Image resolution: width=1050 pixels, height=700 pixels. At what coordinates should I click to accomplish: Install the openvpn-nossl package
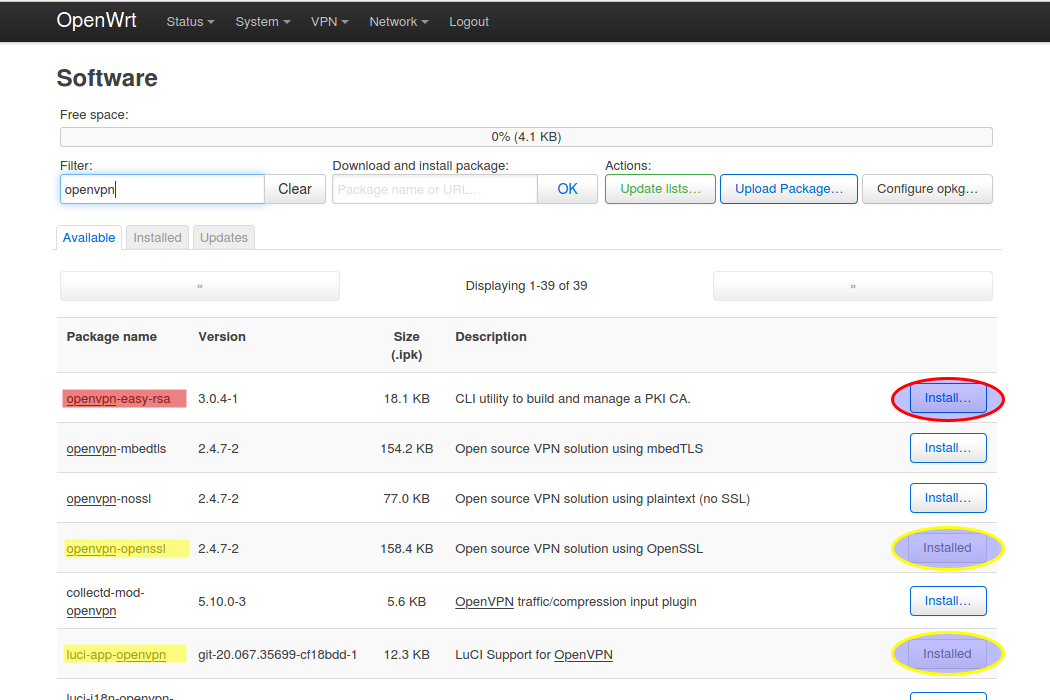pyautogui.click(x=948, y=498)
